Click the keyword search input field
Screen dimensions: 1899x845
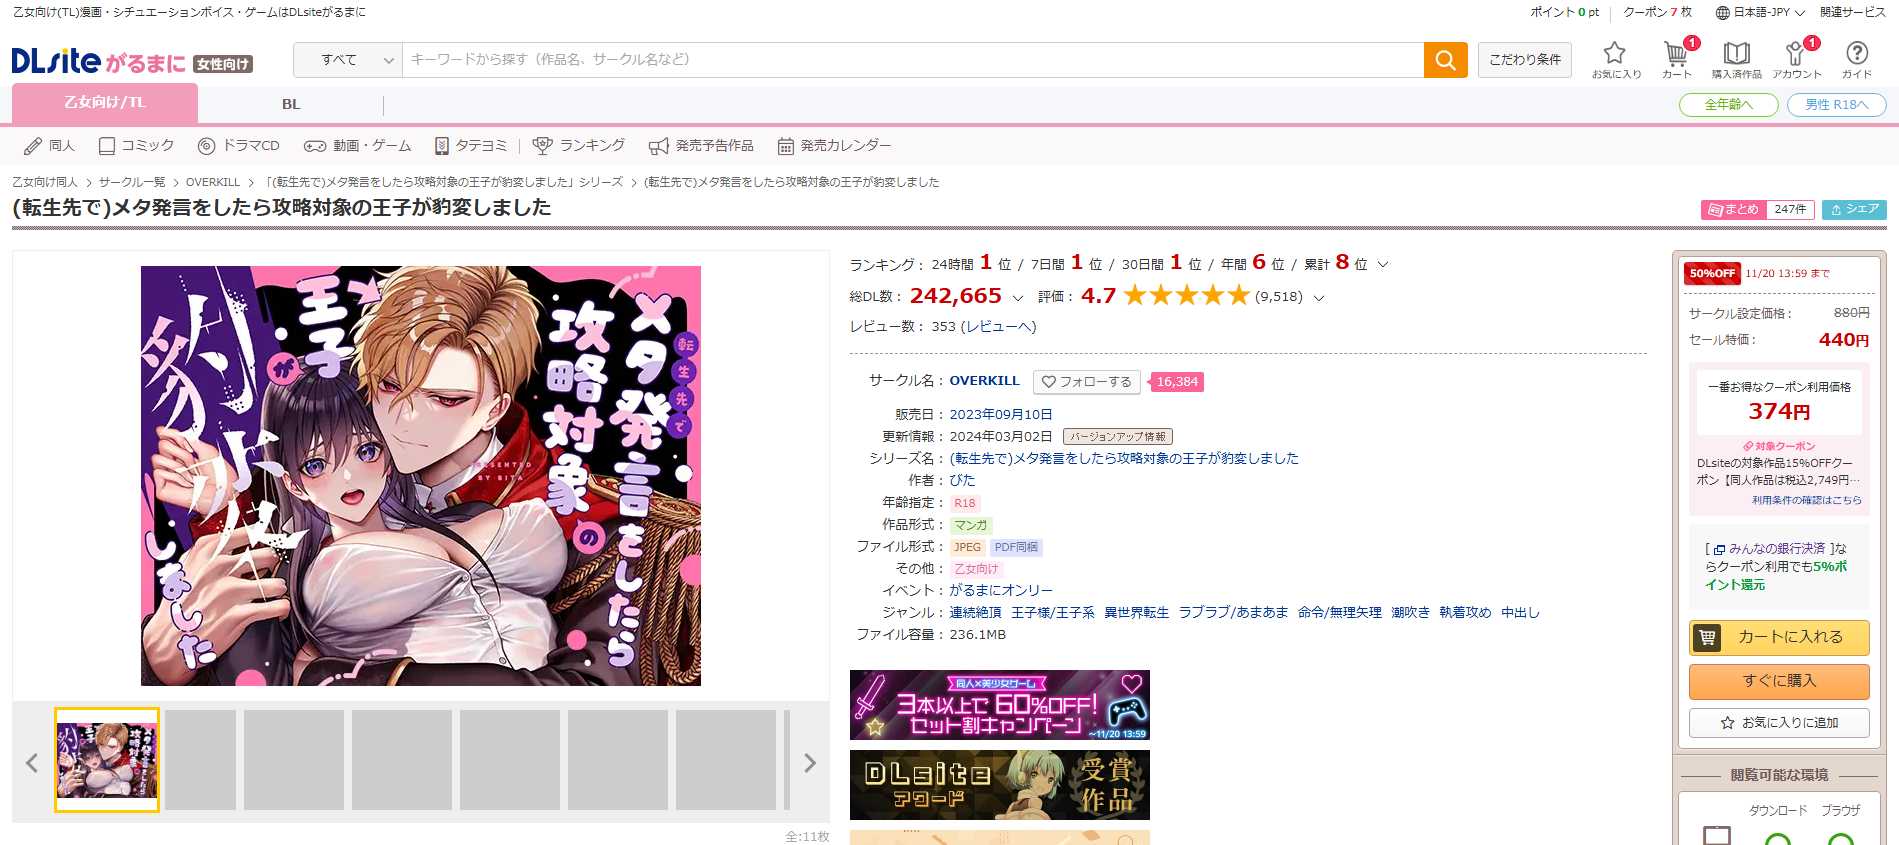912,60
